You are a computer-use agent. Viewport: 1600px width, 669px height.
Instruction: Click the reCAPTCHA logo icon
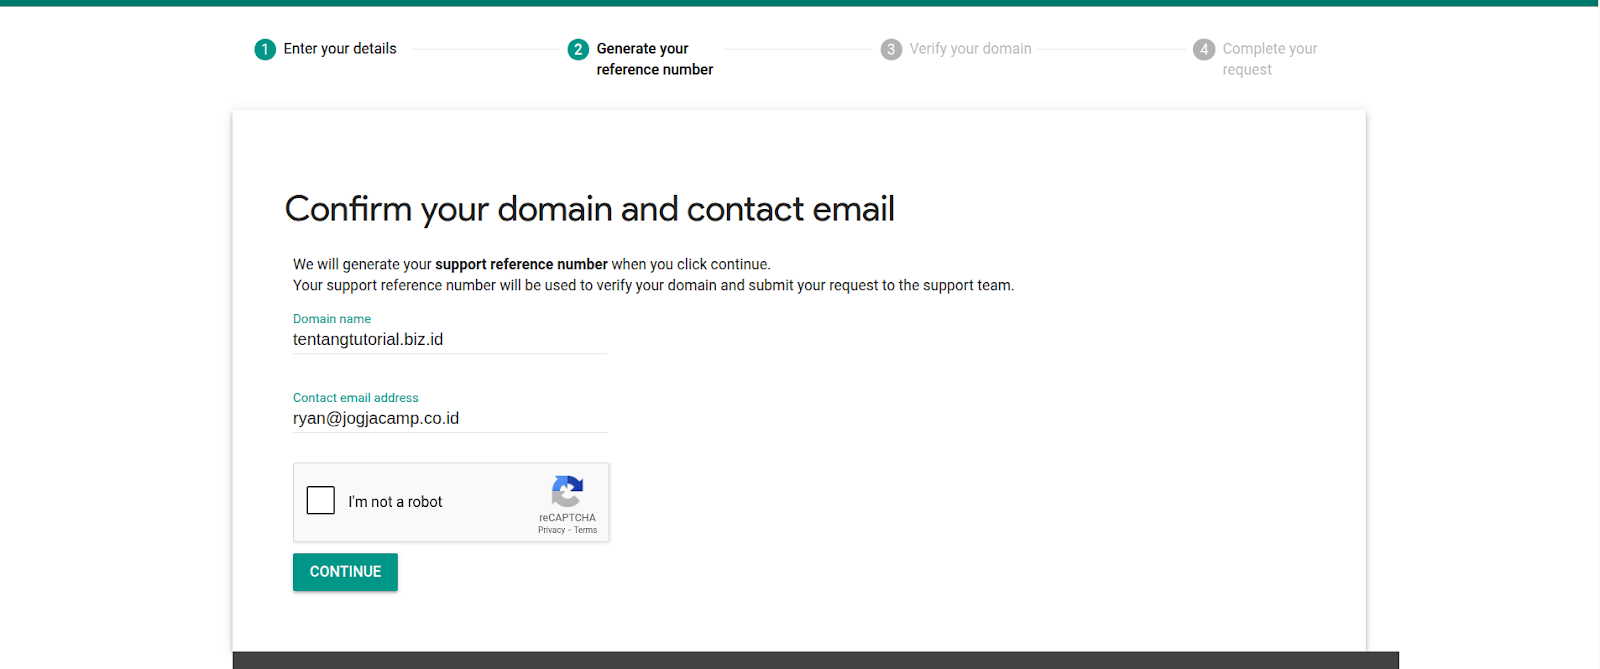tap(567, 491)
